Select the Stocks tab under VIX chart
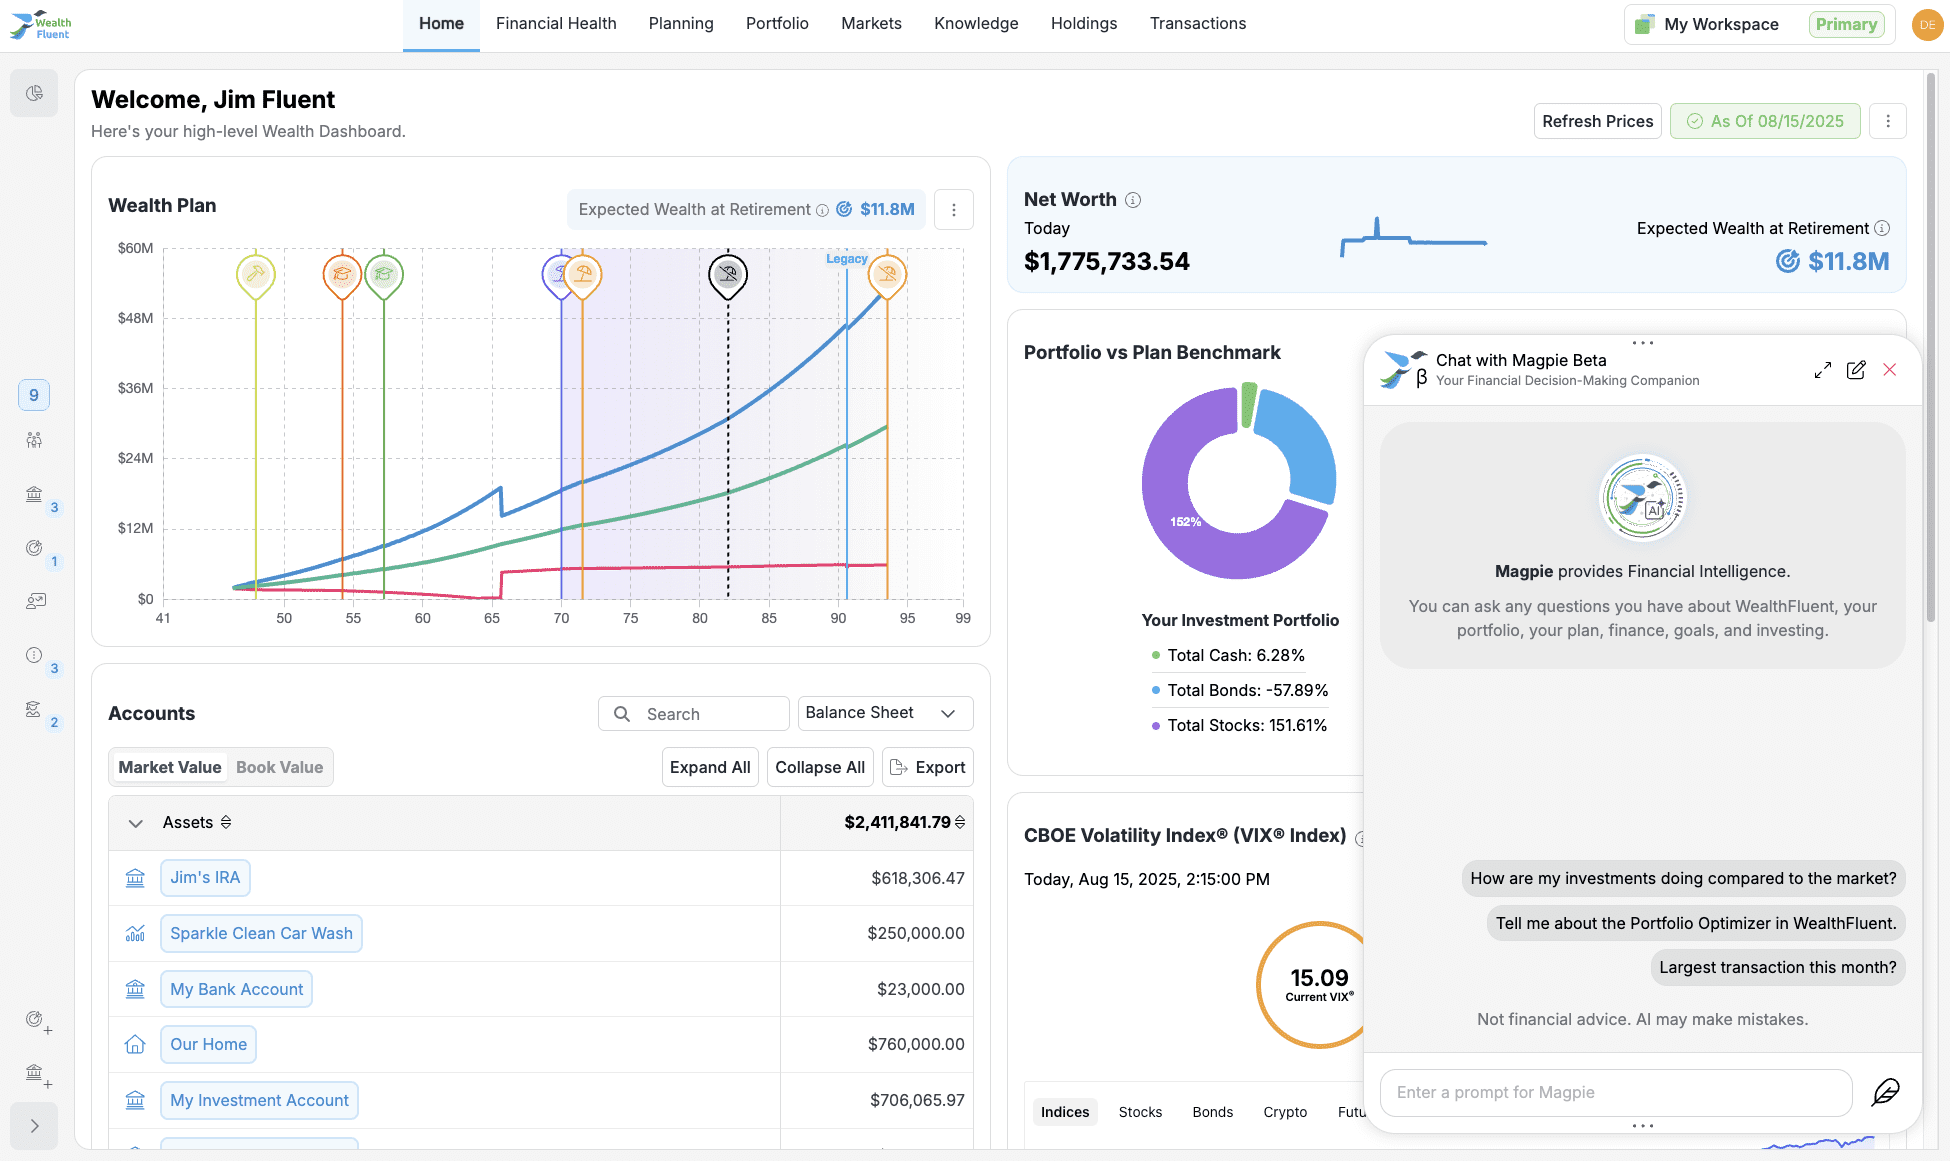The image size is (1950, 1161). click(x=1140, y=1111)
